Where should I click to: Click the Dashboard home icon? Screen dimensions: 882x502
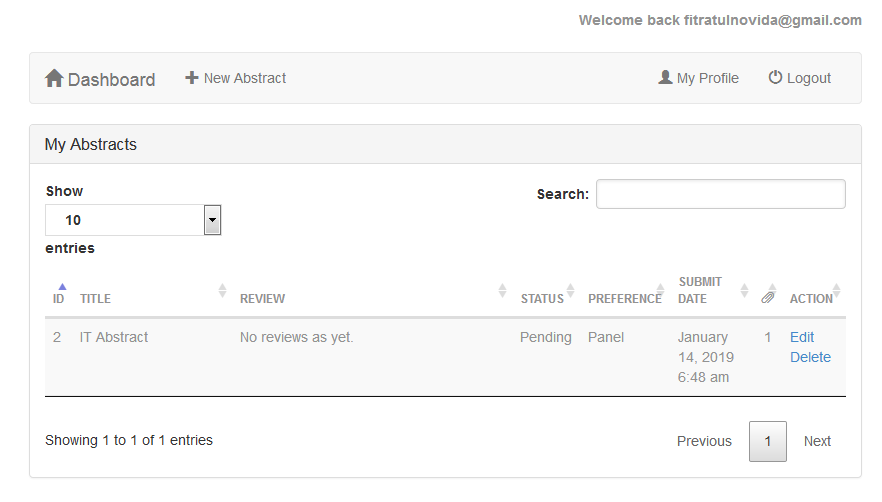[54, 78]
